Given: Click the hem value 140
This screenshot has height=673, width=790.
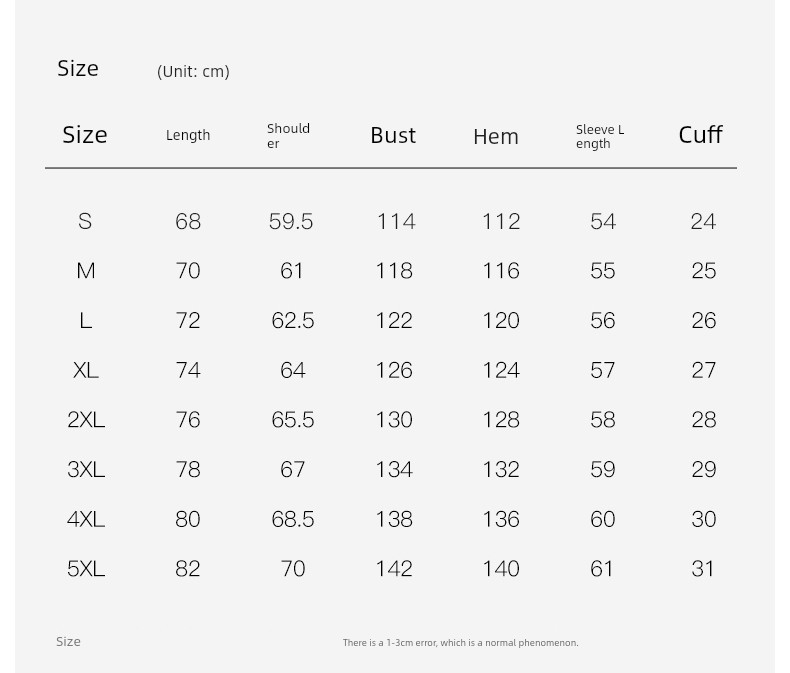Looking at the screenshot, I should coord(501,569).
